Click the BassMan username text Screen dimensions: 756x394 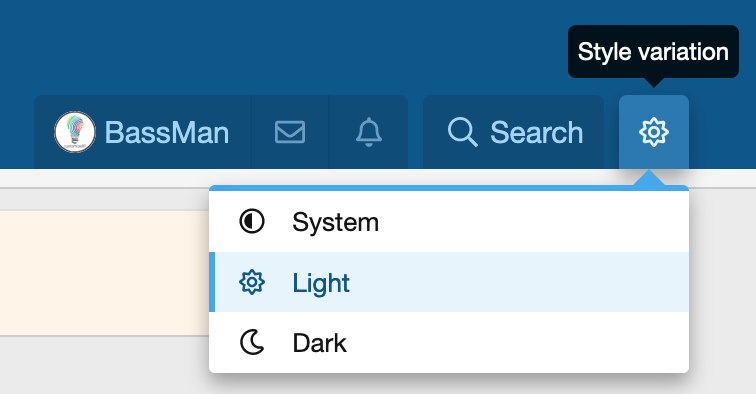tap(167, 133)
